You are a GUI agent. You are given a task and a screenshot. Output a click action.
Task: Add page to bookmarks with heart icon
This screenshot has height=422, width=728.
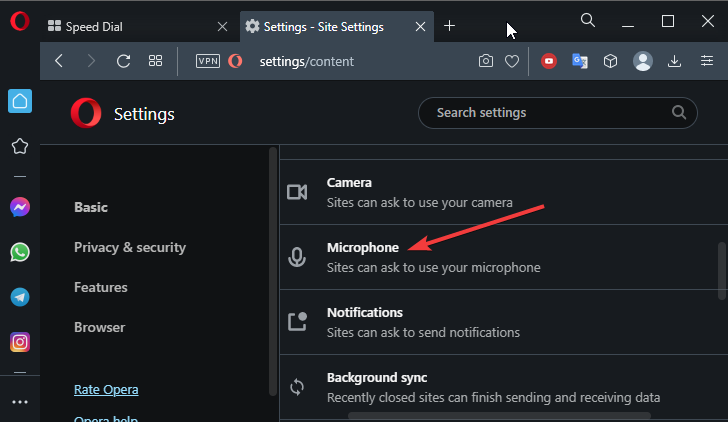[x=512, y=61]
